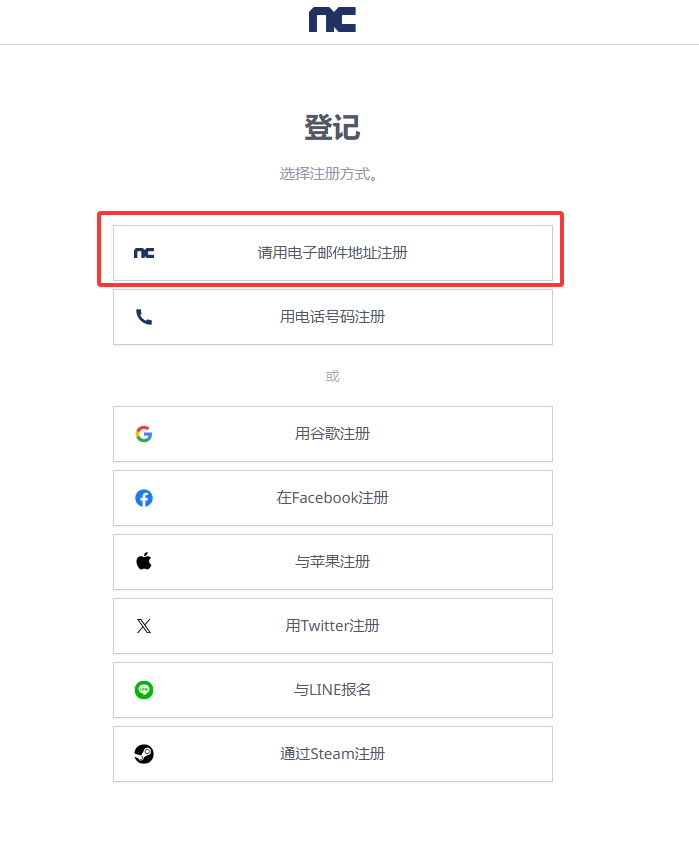Pick the 用Twitter注册 option
Screen dimensions: 699x846
click(333, 626)
